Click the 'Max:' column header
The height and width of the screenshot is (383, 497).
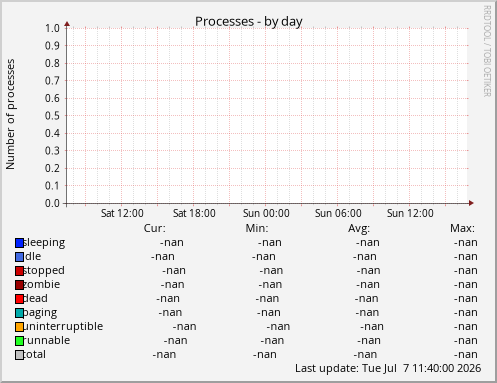(462, 228)
